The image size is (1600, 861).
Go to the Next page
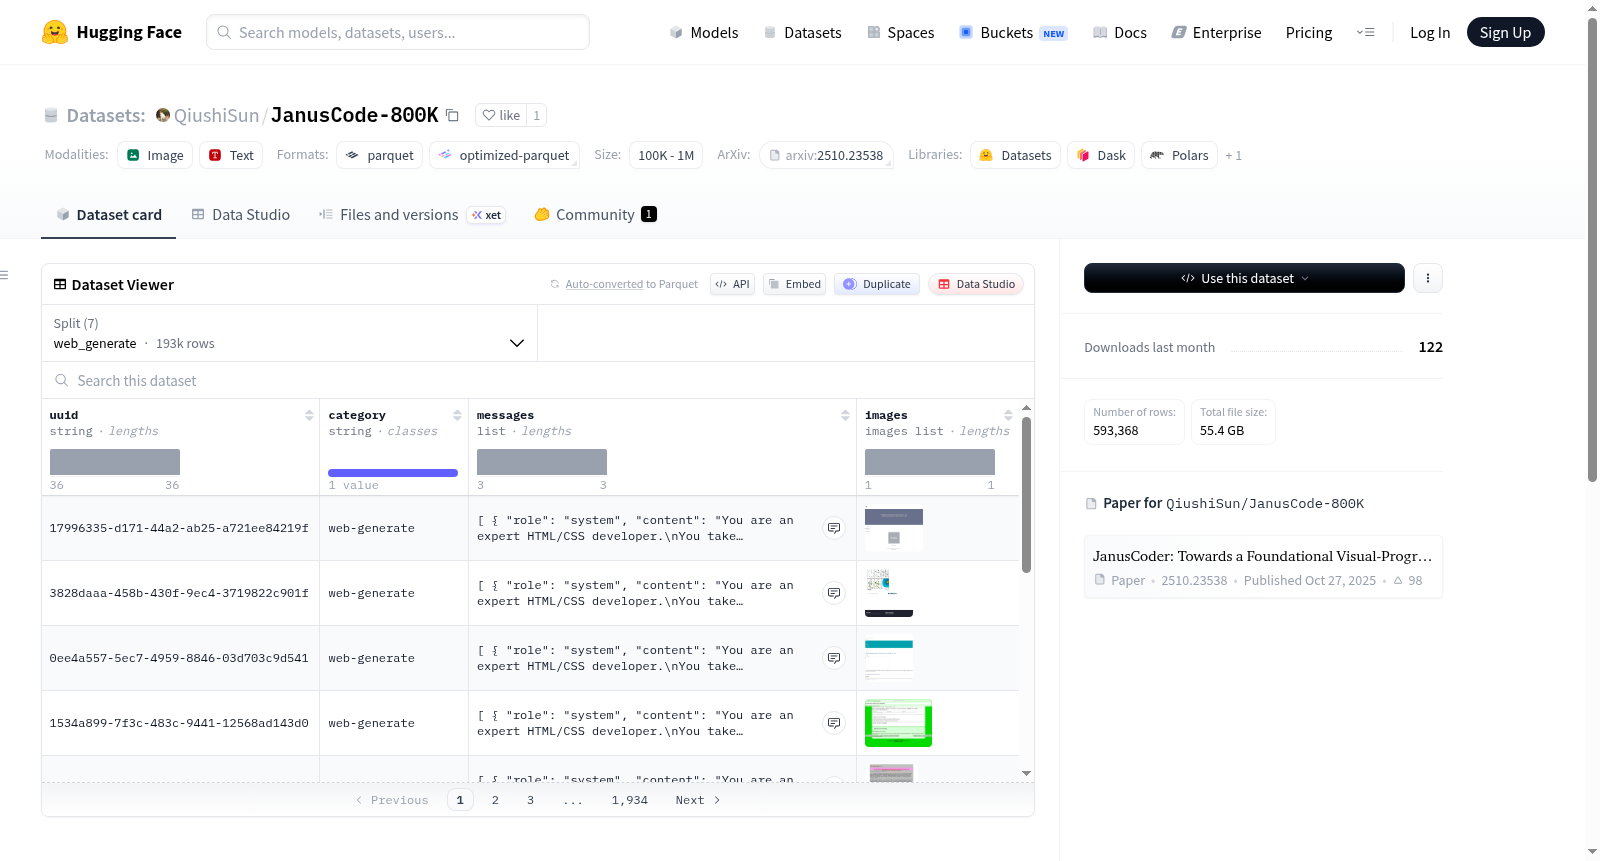[698, 800]
